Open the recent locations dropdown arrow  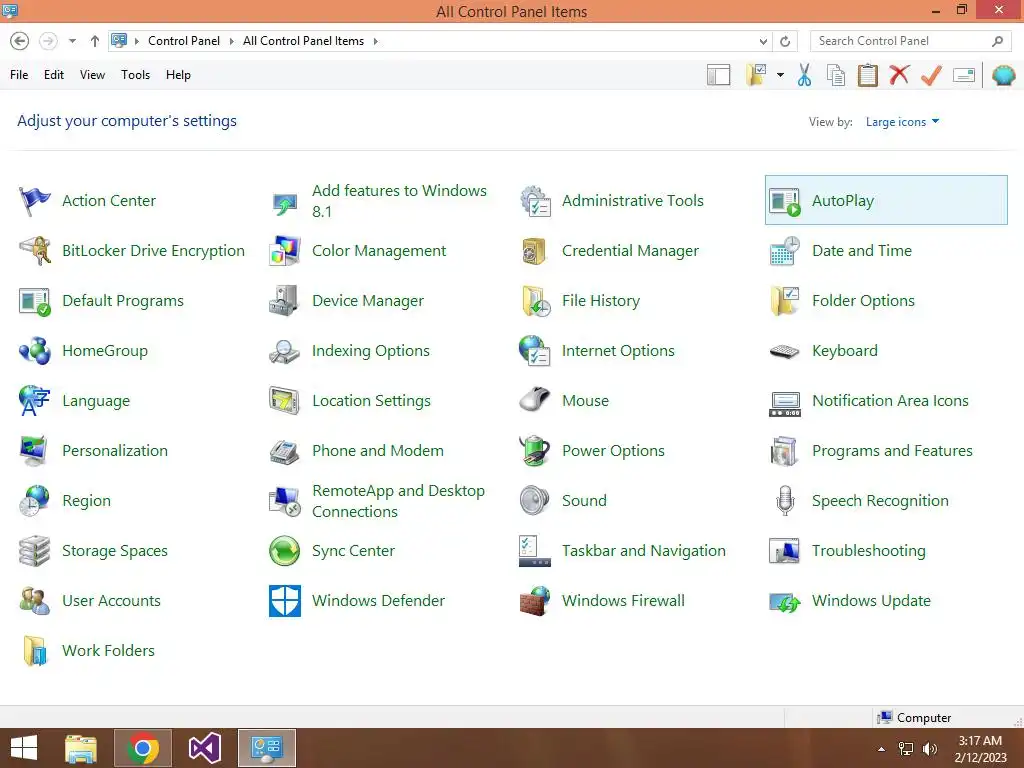[x=72, y=41]
